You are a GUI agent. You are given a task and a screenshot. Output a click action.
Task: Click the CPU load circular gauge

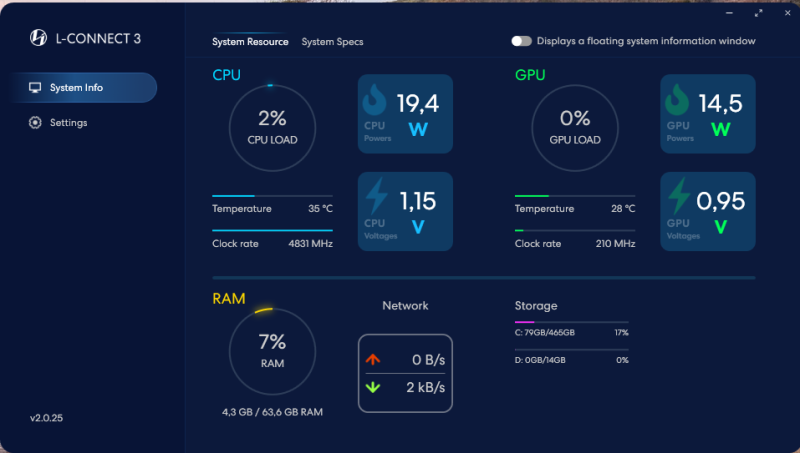pos(272,127)
